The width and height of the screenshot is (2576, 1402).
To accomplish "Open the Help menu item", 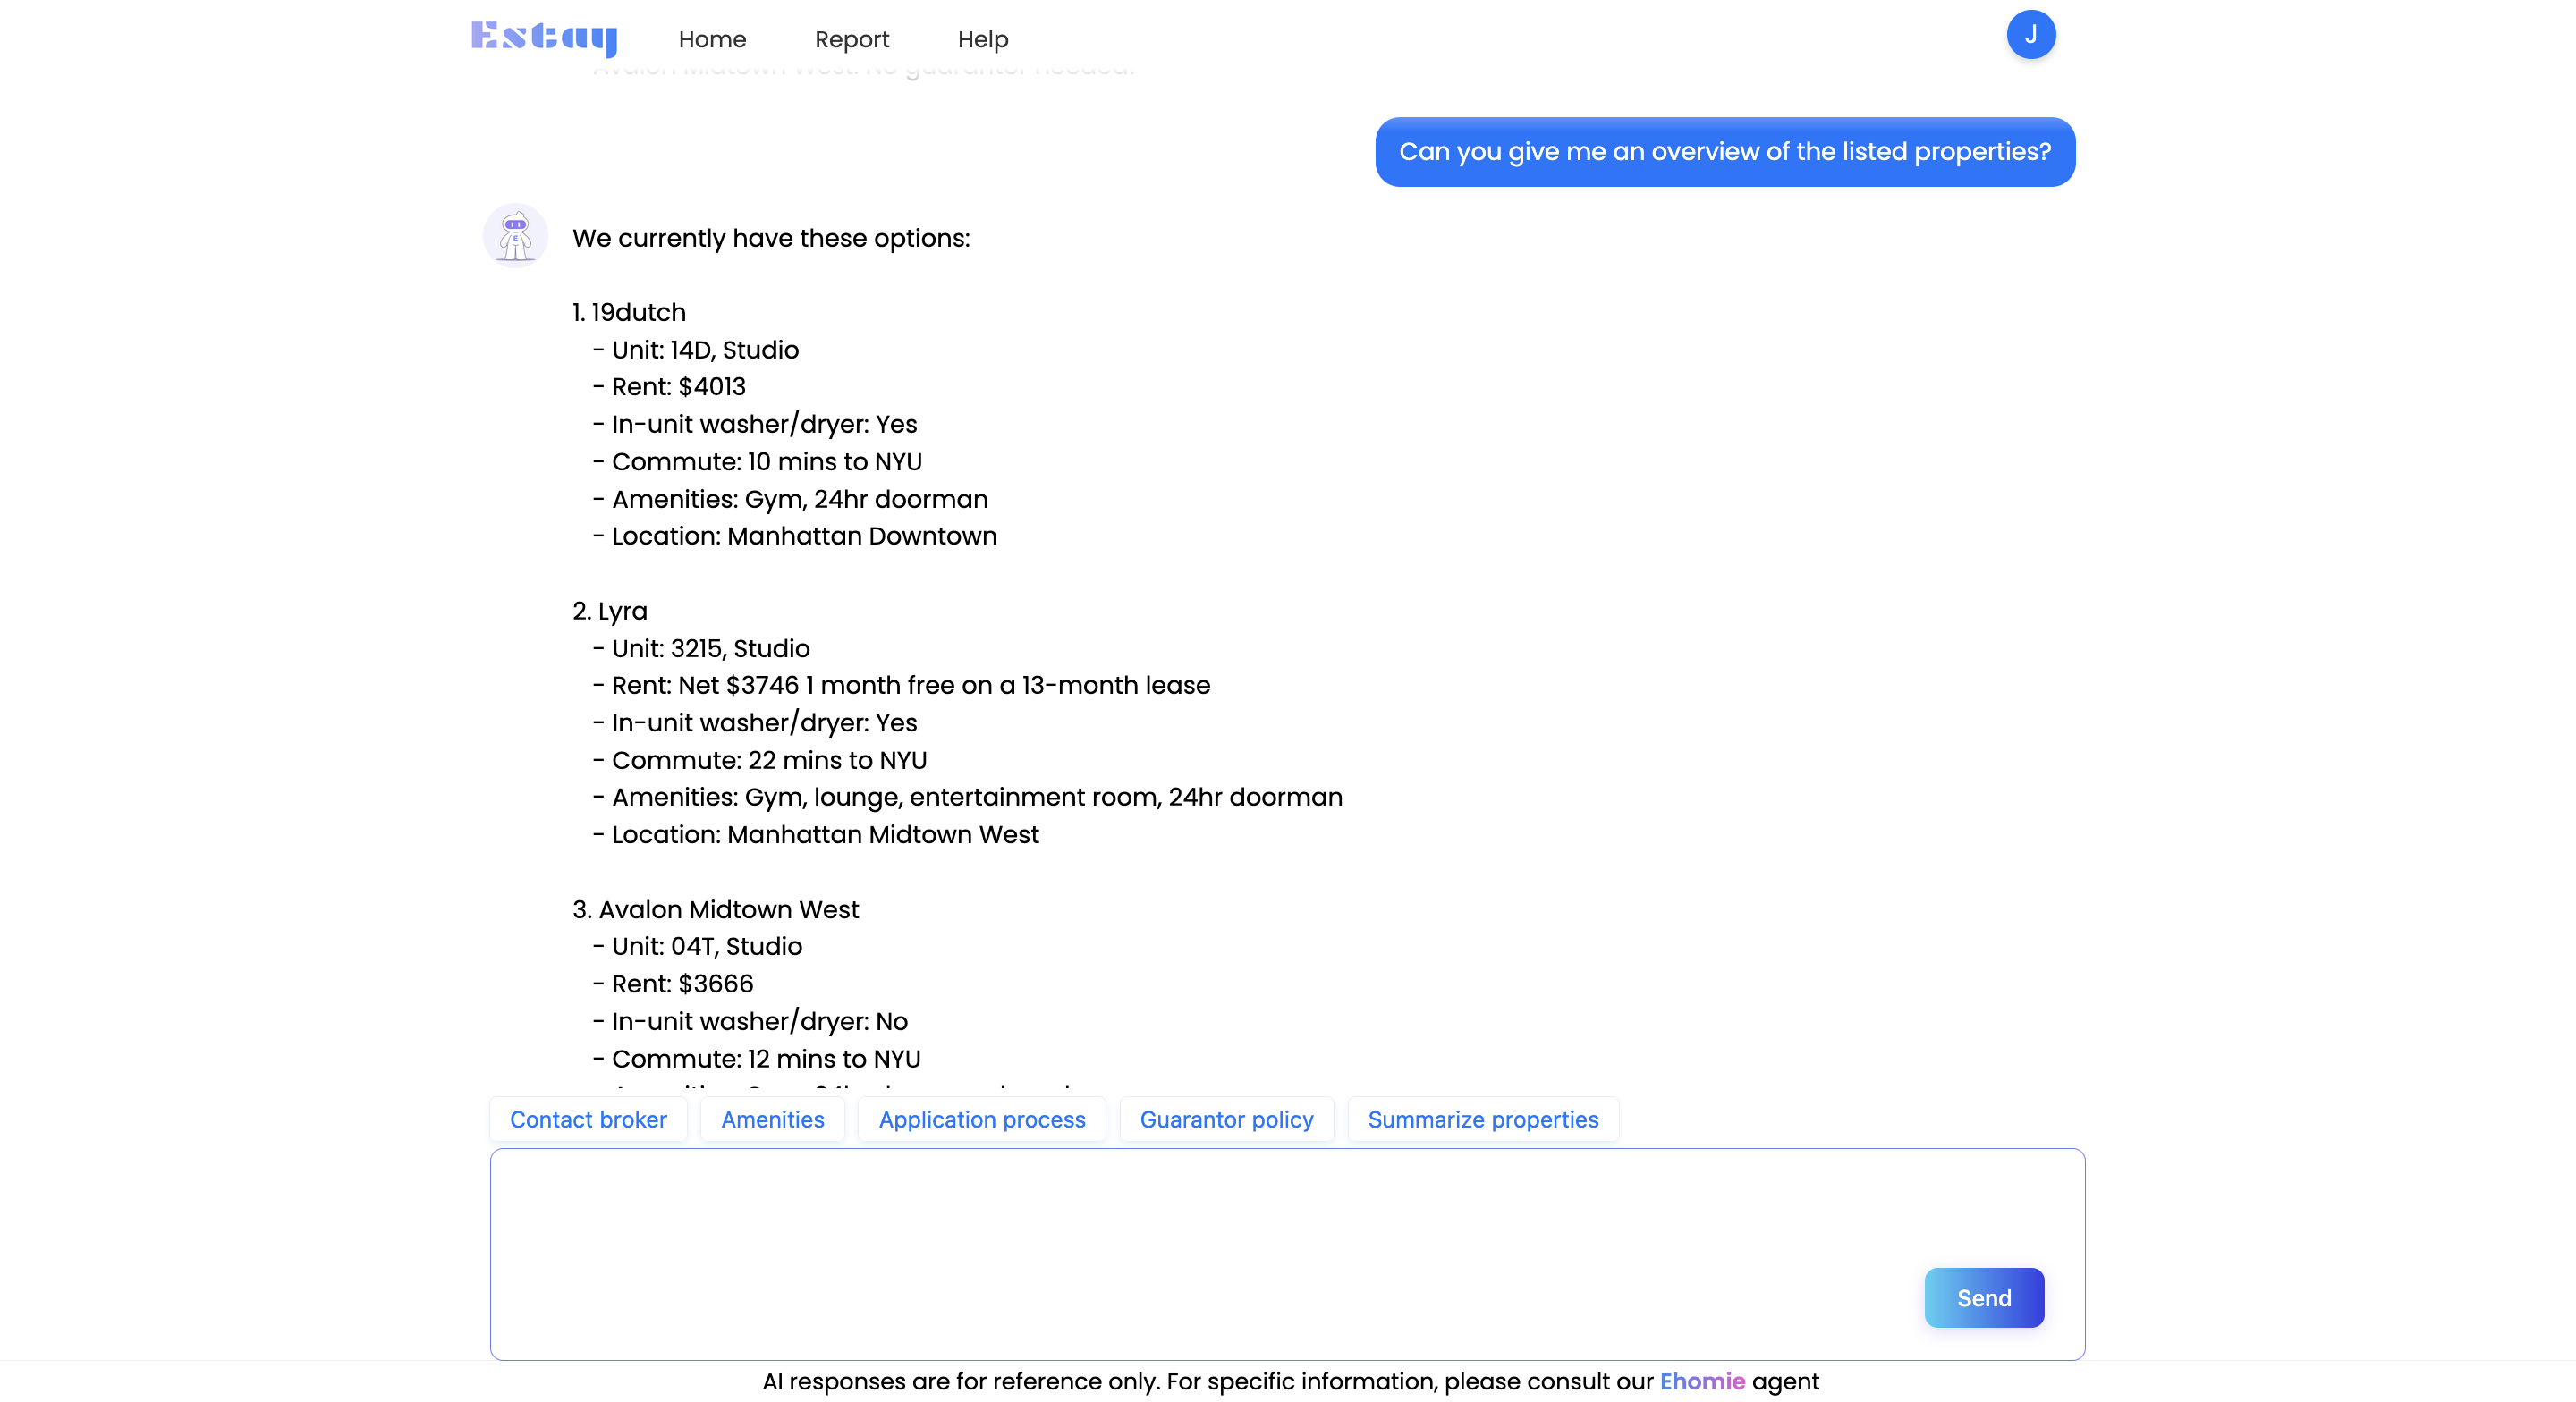I will (x=982, y=39).
